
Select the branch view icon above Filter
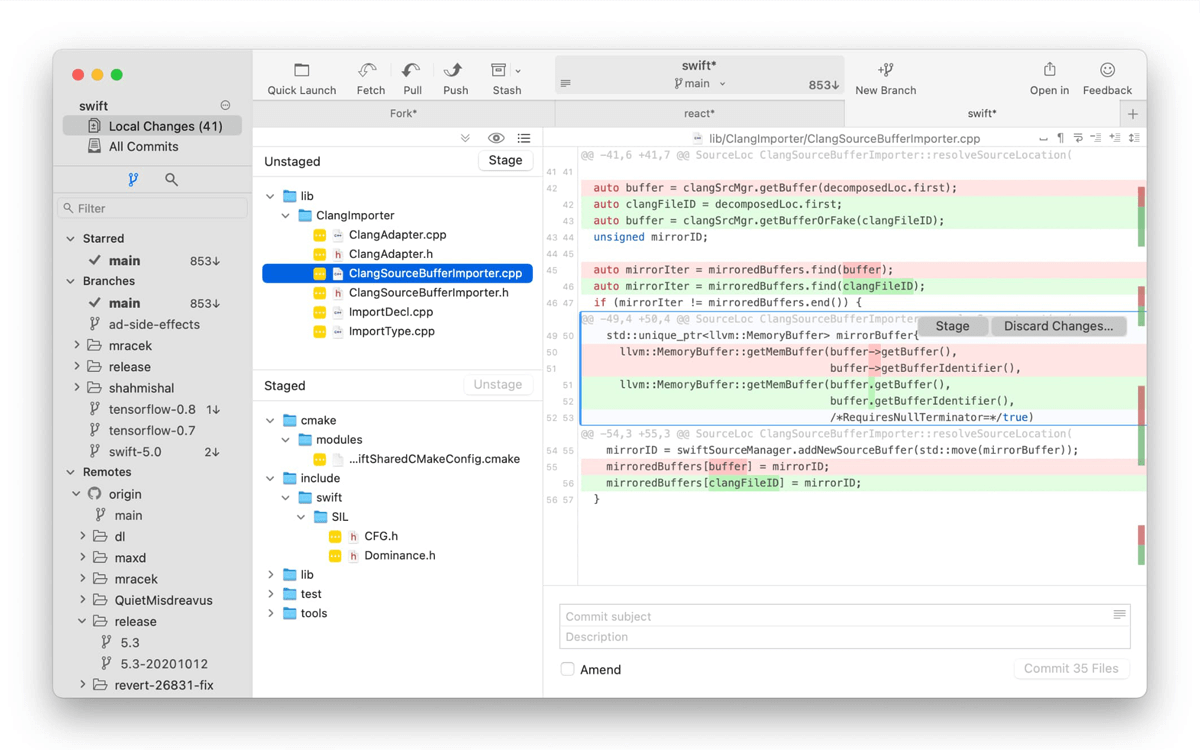[x=133, y=180]
